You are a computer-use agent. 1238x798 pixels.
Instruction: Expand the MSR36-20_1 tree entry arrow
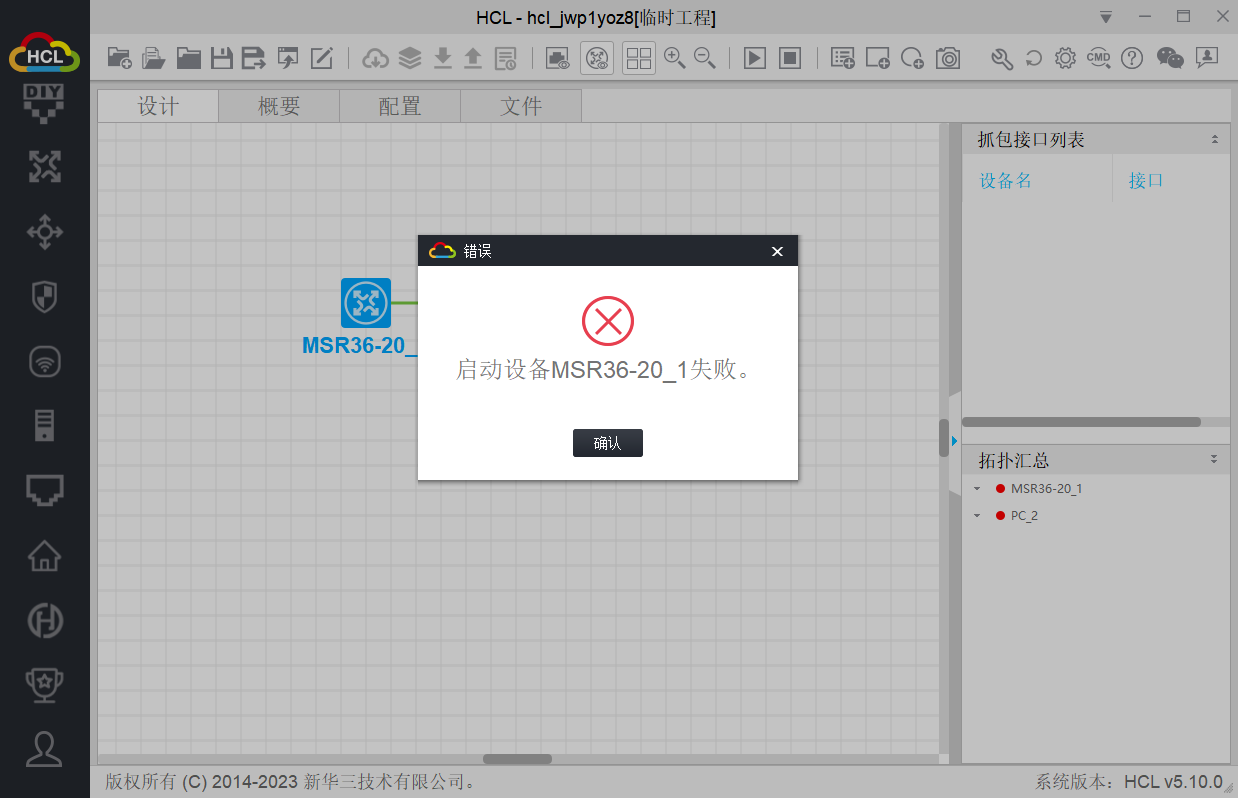(x=976, y=489)
